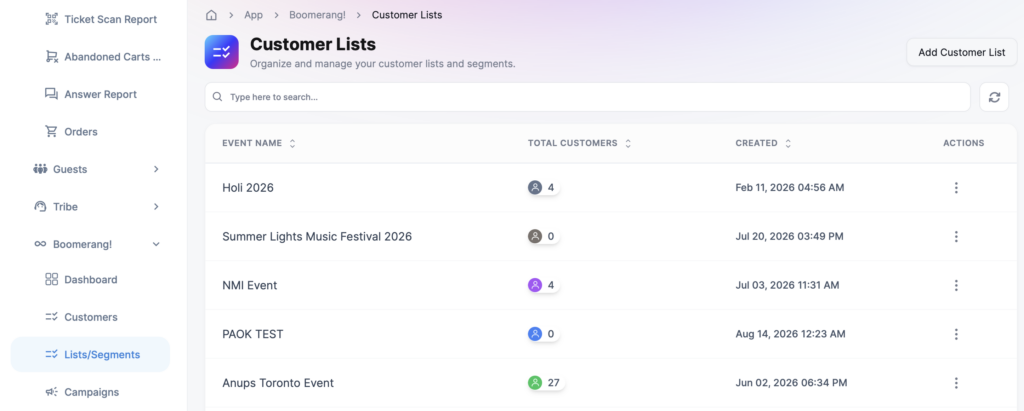Sort by Event Name column arrows
The height and width of the screenshot is (411, 1024).
coord(292,143)
